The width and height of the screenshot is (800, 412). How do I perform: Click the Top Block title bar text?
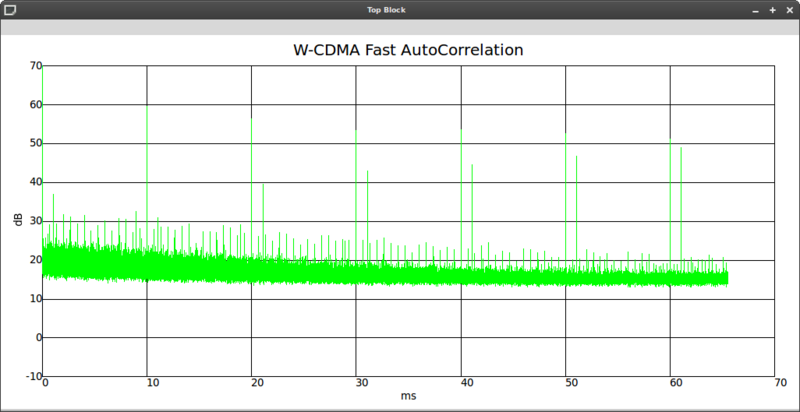point(400,10)
